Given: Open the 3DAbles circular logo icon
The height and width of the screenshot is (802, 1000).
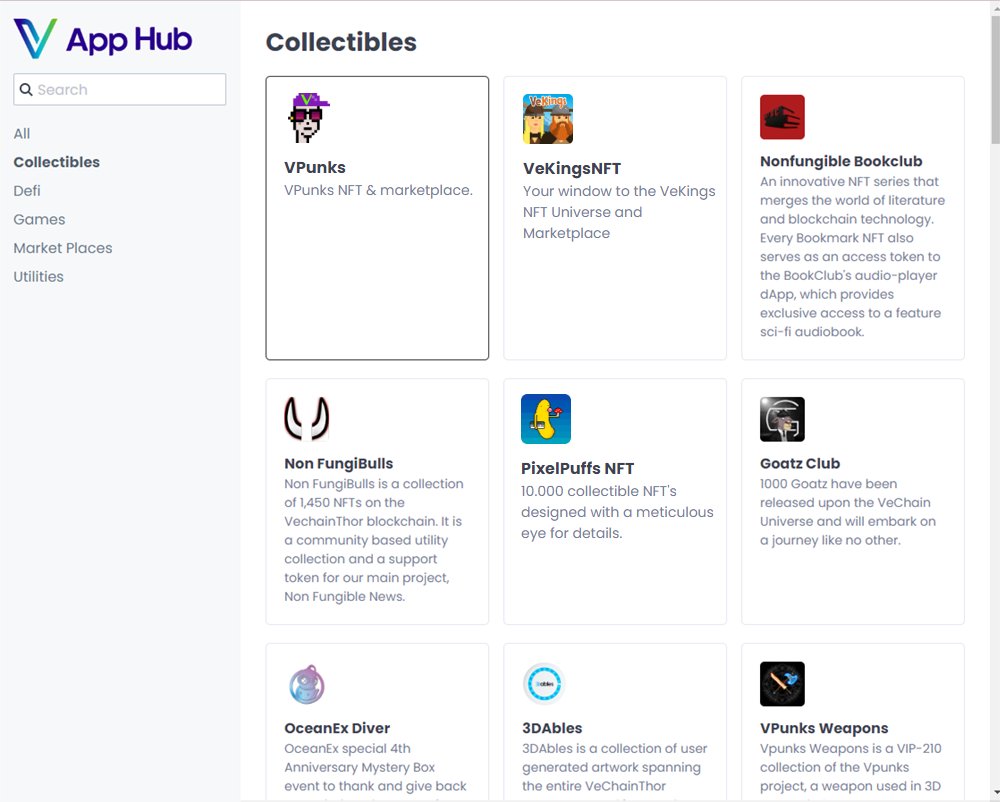Looking at the screenshot, I should point(544,683).
